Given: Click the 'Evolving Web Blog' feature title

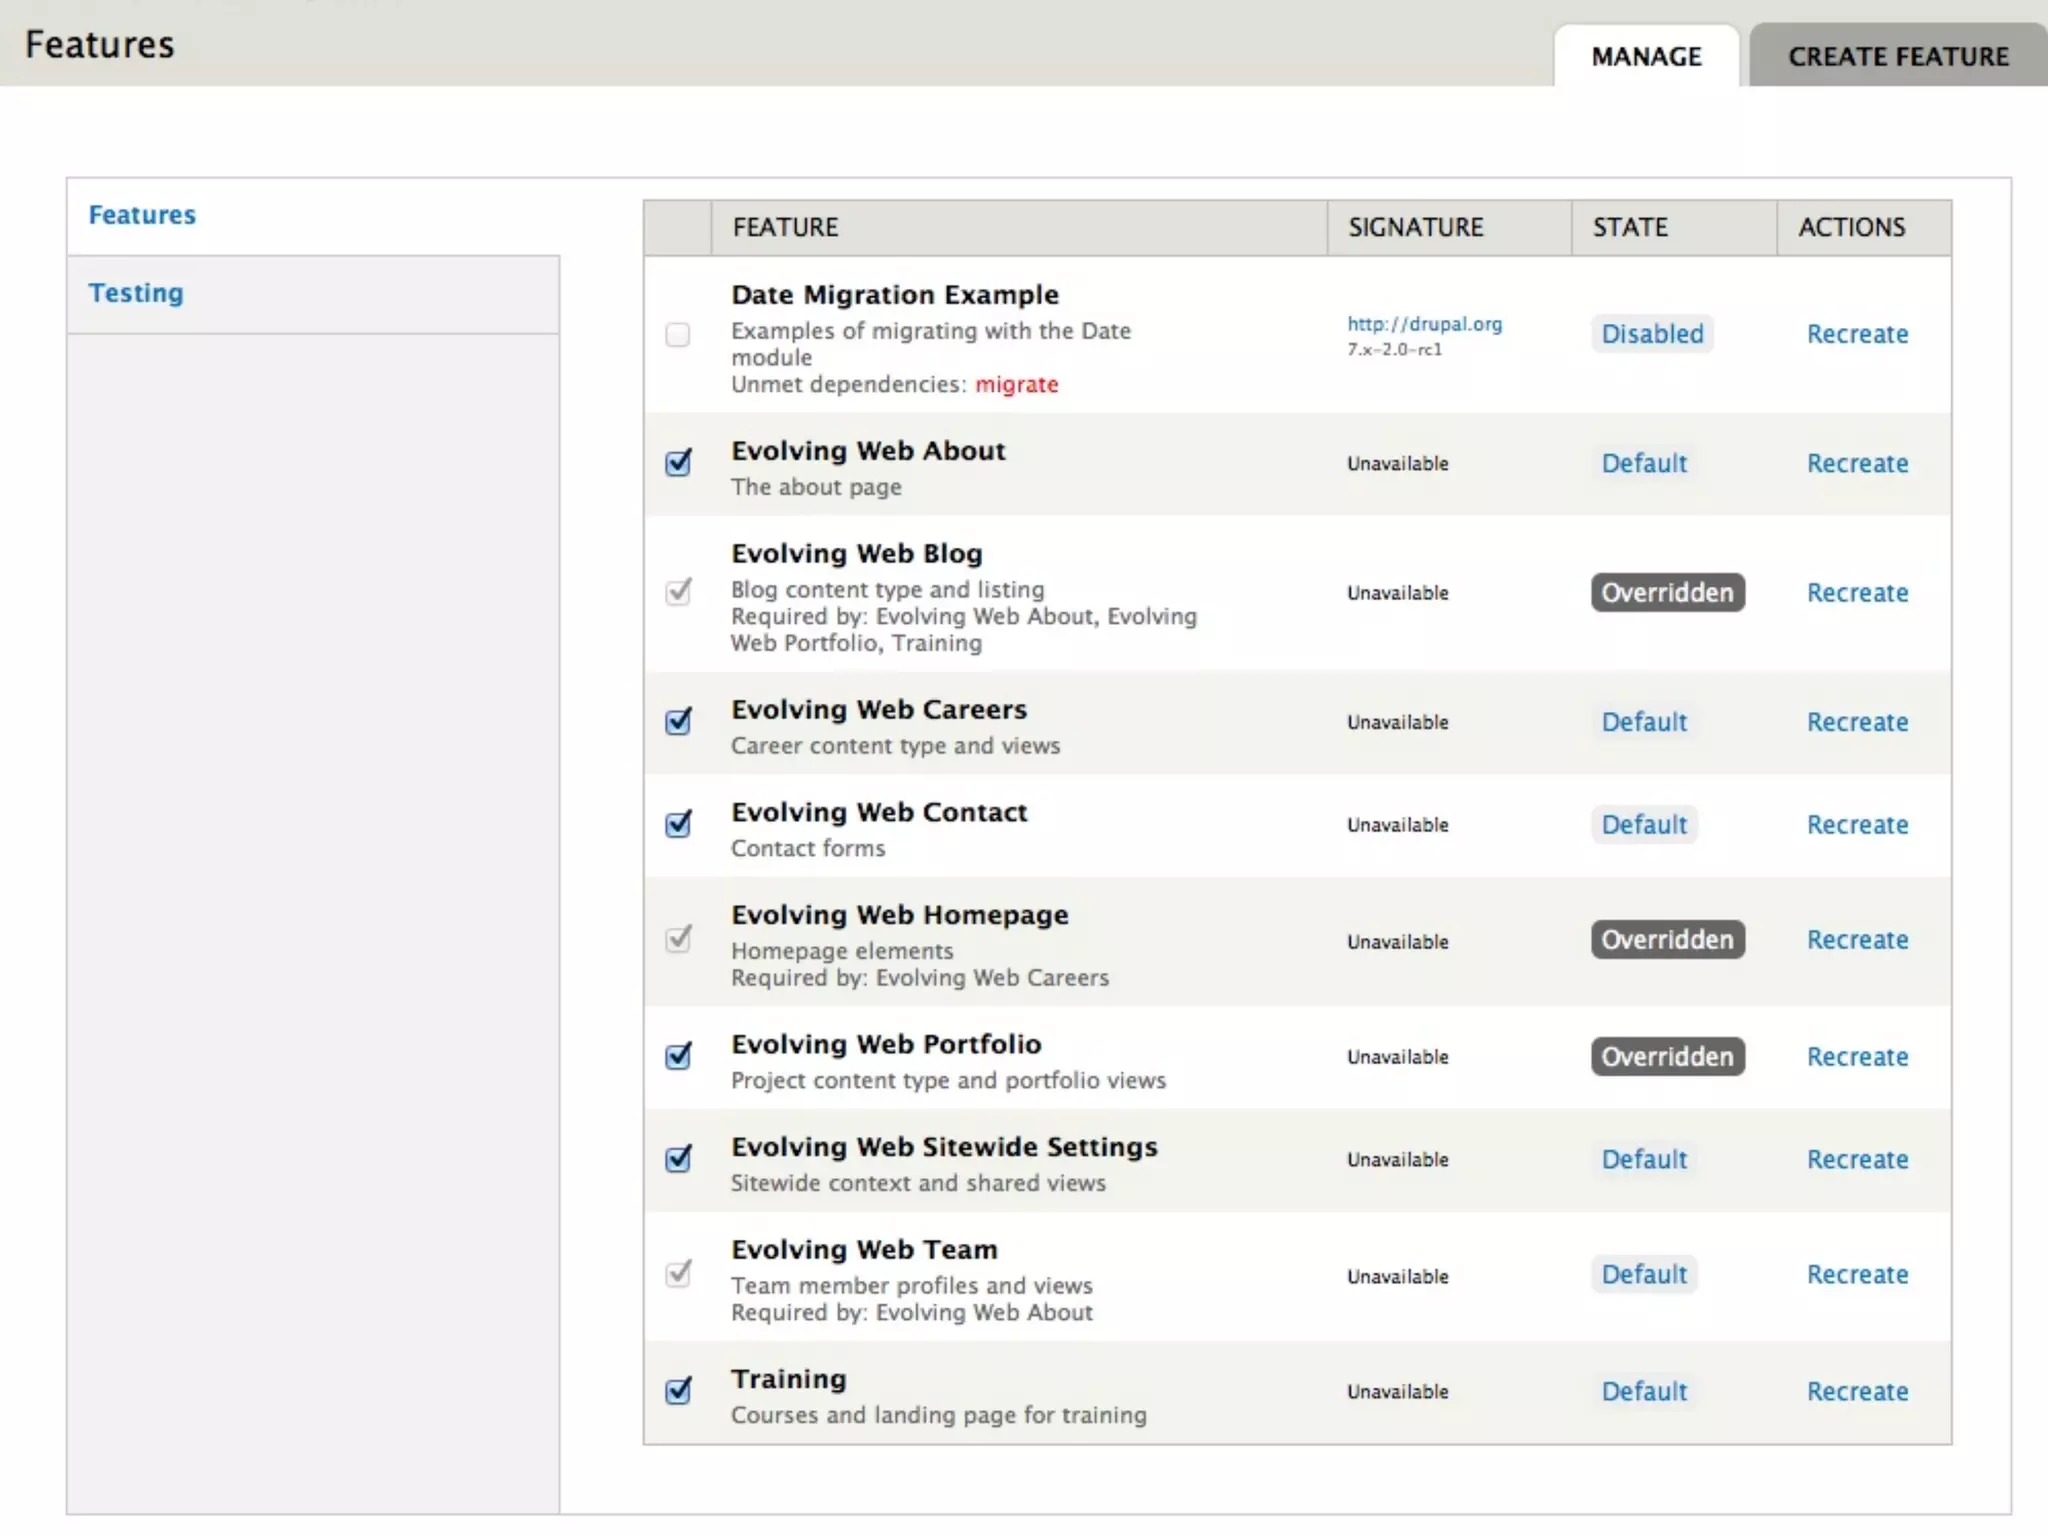Looking at the screenshot, I should pos(857,554).
